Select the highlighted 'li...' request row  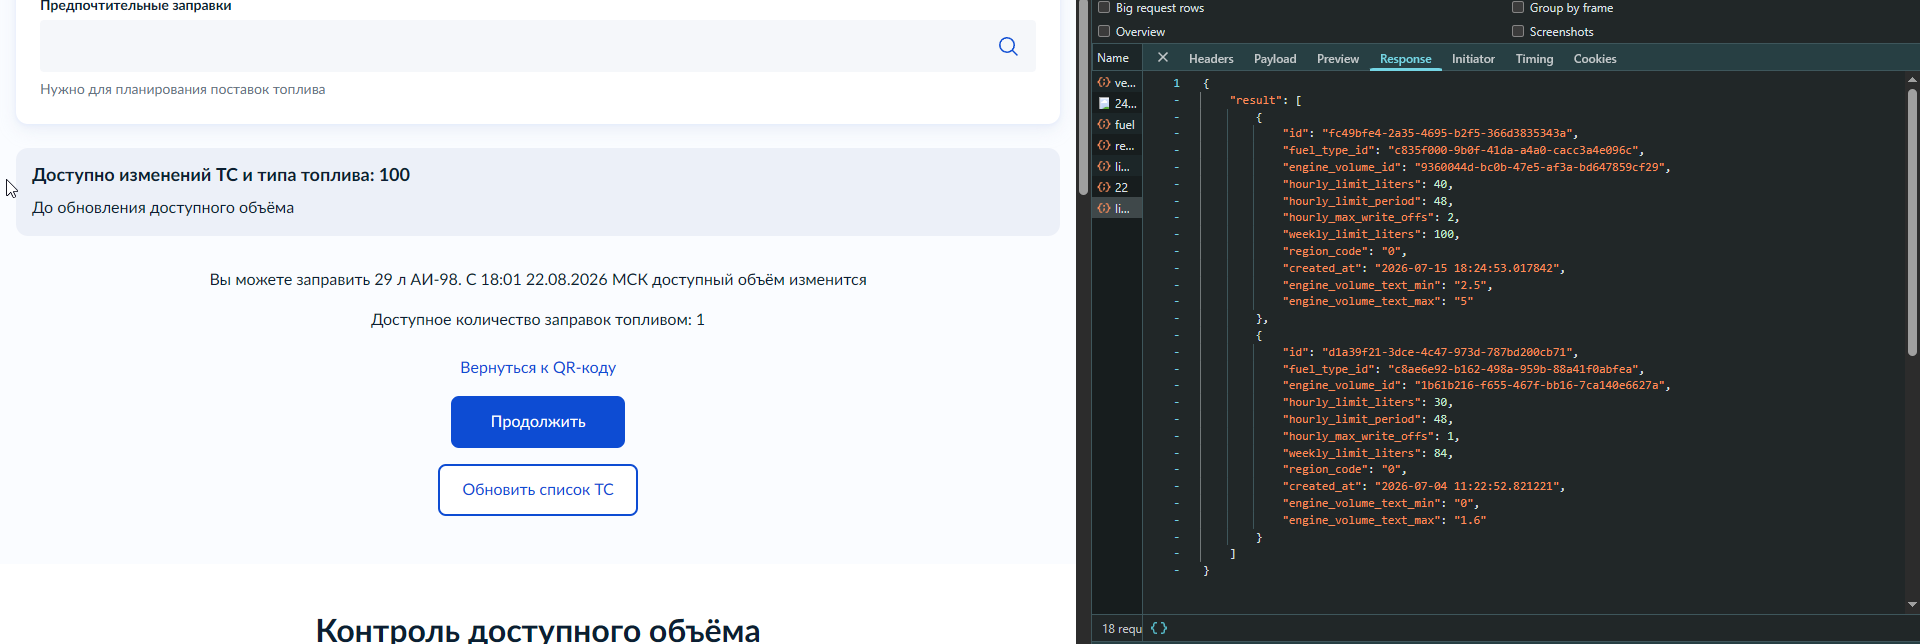(x=1117, y=208)
